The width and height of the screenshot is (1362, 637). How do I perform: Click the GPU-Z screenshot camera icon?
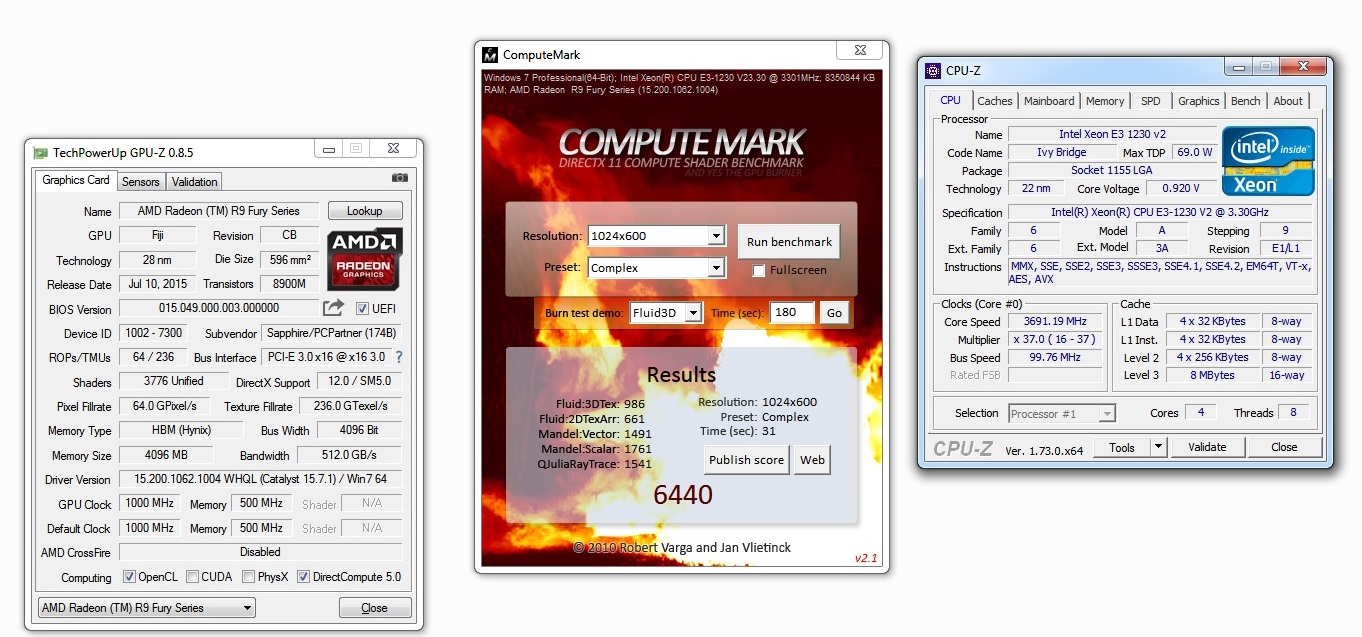(x=400, y=178)
